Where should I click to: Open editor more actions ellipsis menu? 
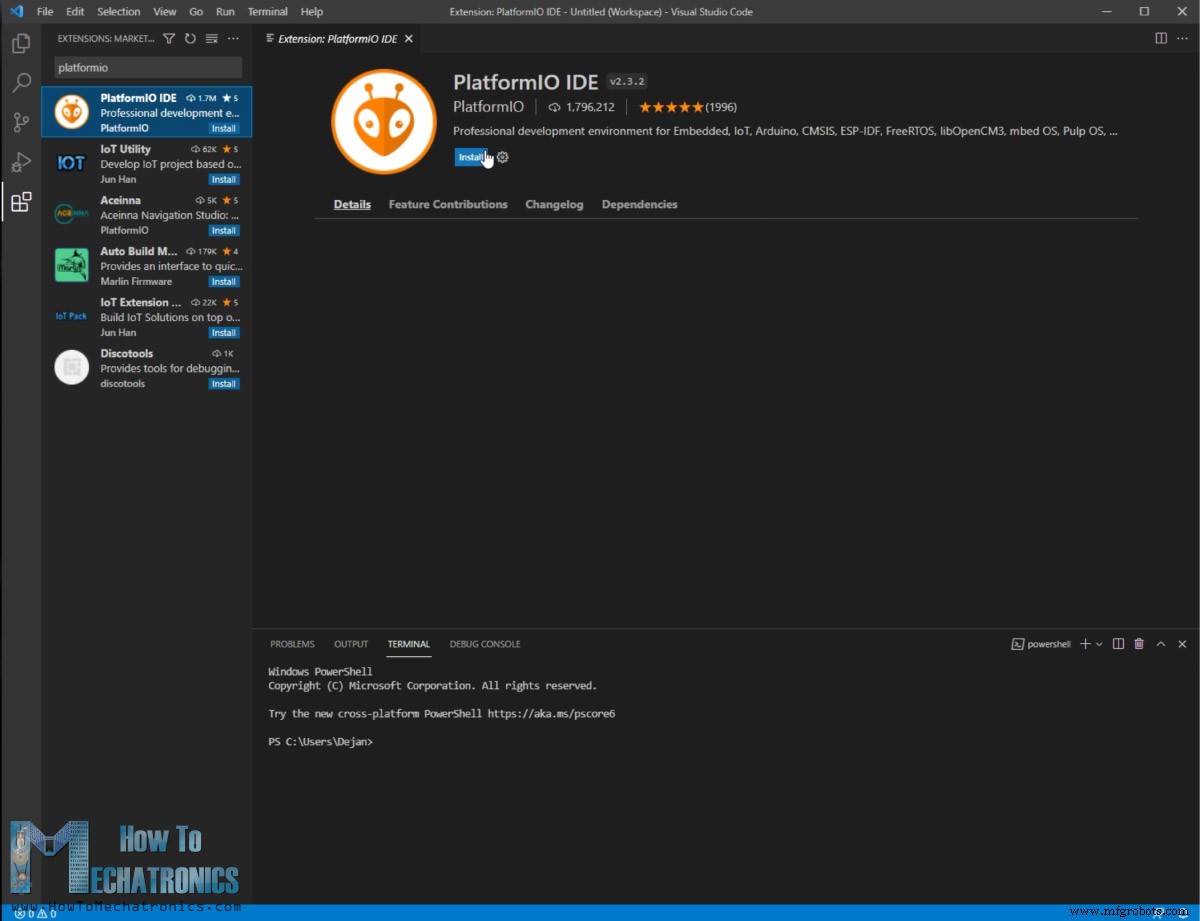tap(1182, 39)
